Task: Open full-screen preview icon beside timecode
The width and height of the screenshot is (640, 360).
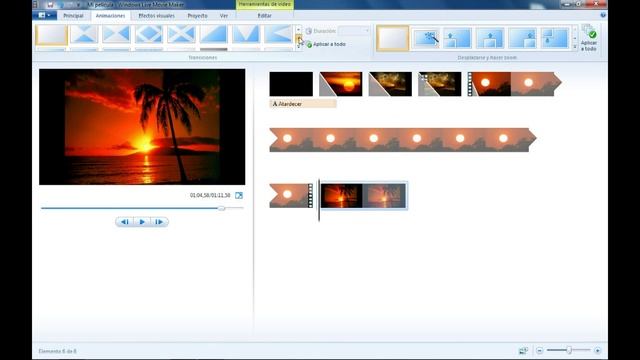Action: point(239,196)
